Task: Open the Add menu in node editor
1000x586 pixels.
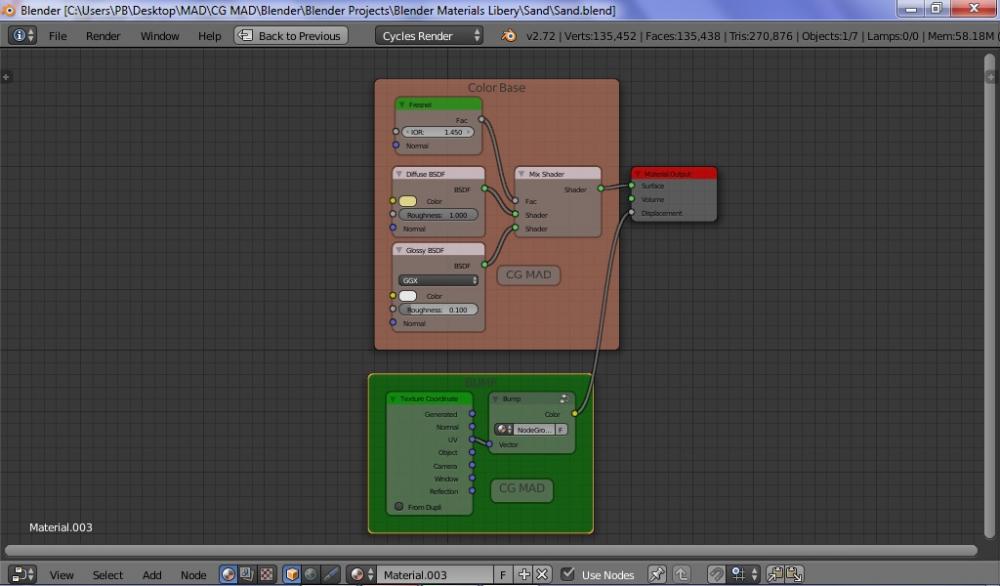Action: [152, 575]
